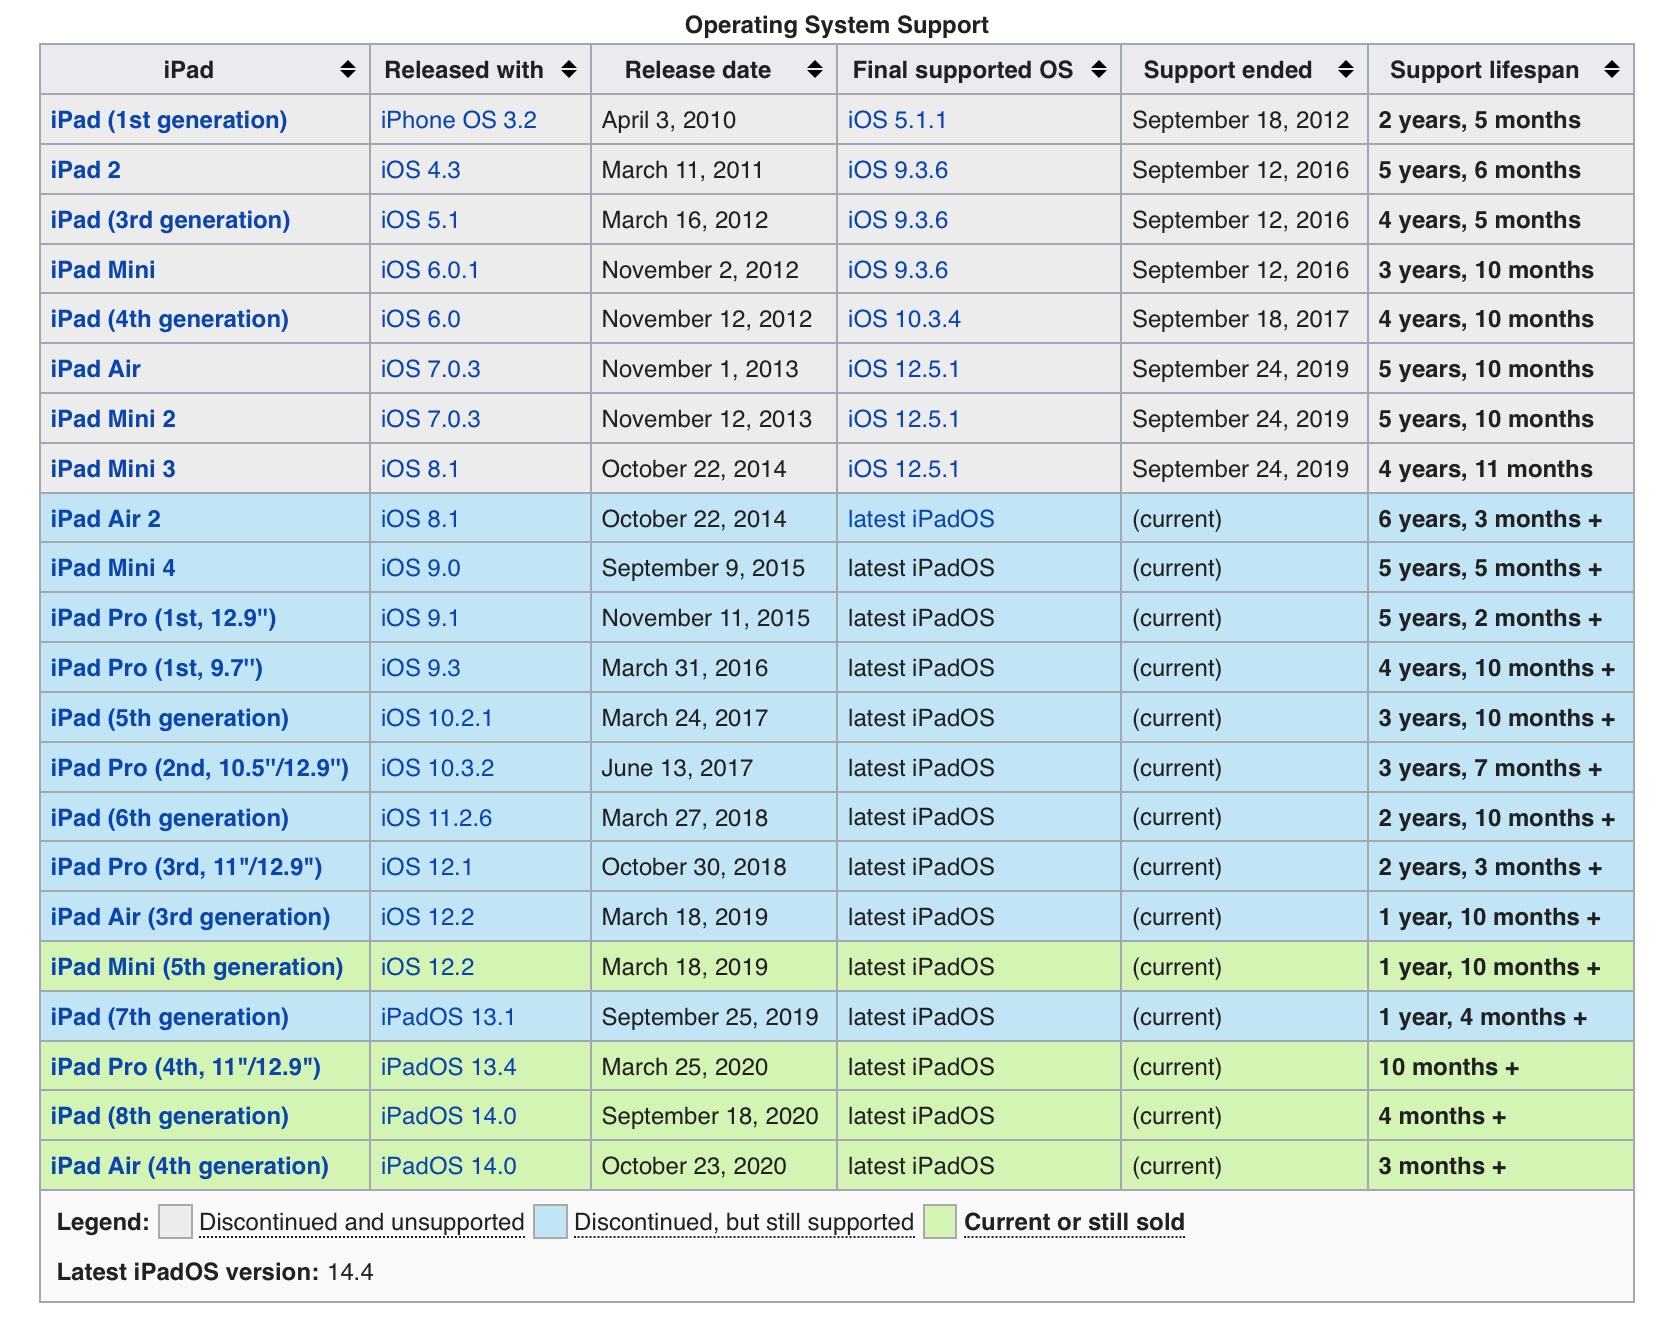Screen dimensions: 1678x1333
Task: Open iOS 9.3.6 link in iPad 2 row
Action: (x=898, y=170)
